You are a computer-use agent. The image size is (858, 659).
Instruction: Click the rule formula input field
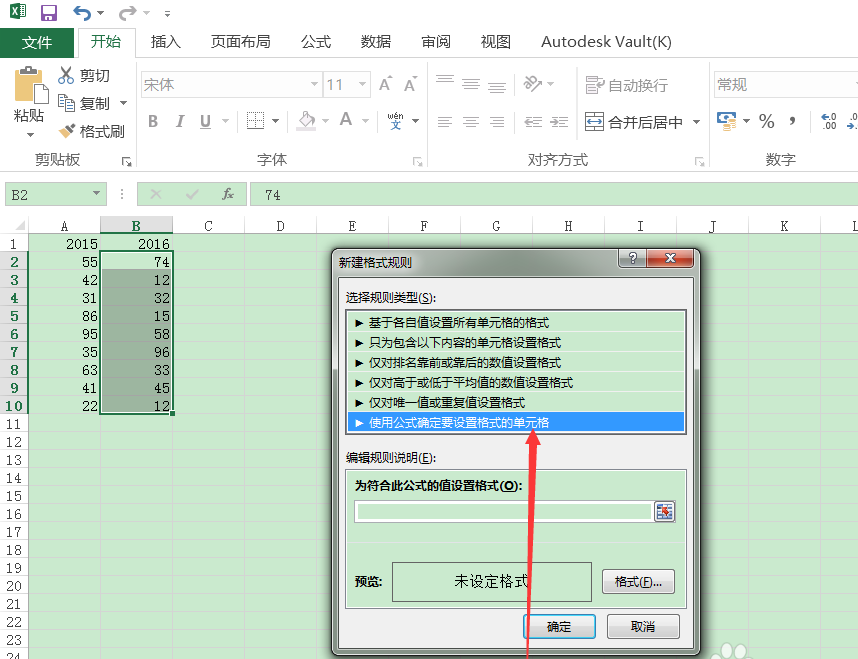tap(503, 512)
